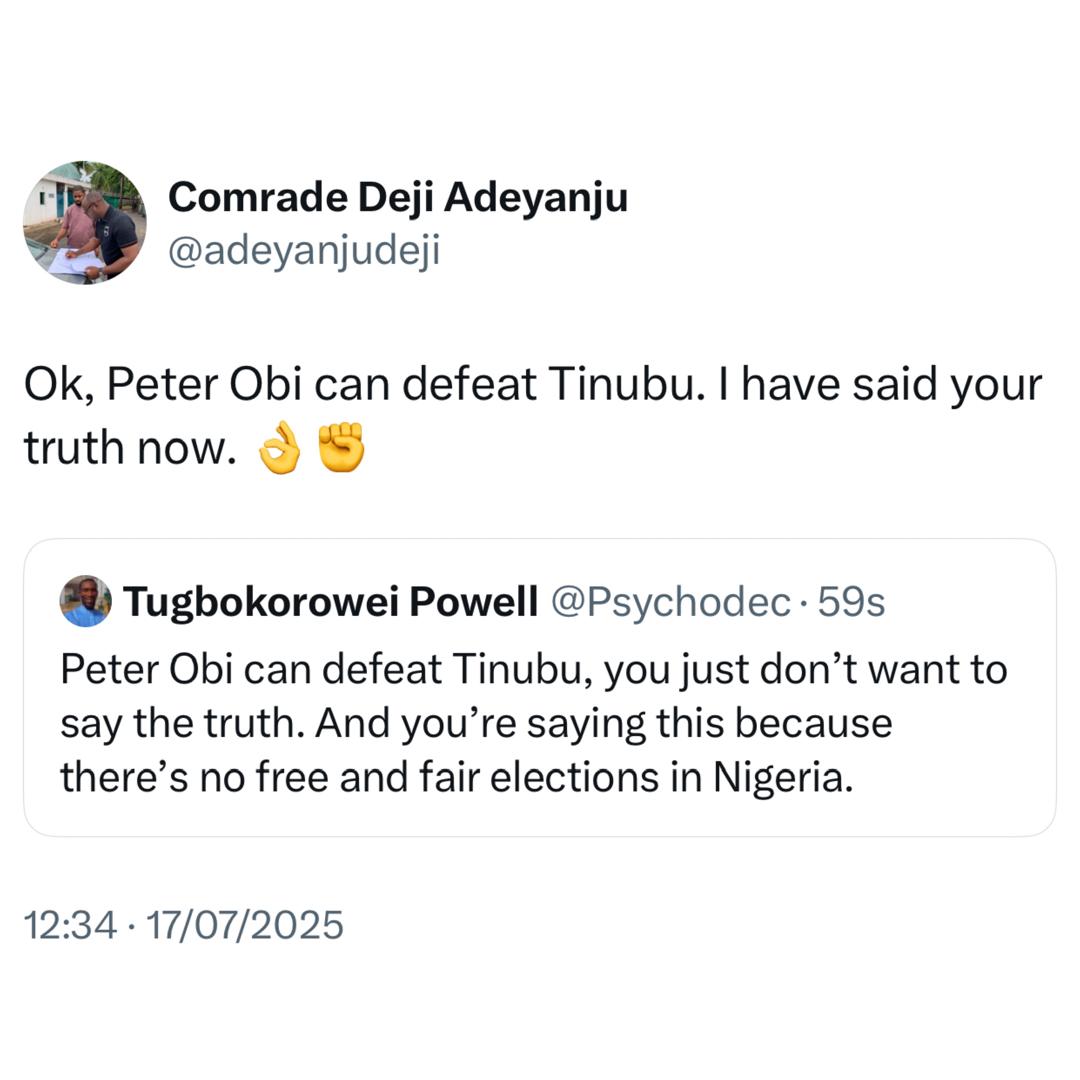
Task: Click the 59s timestamp on quoted tweet
Action: click(851, 602)
